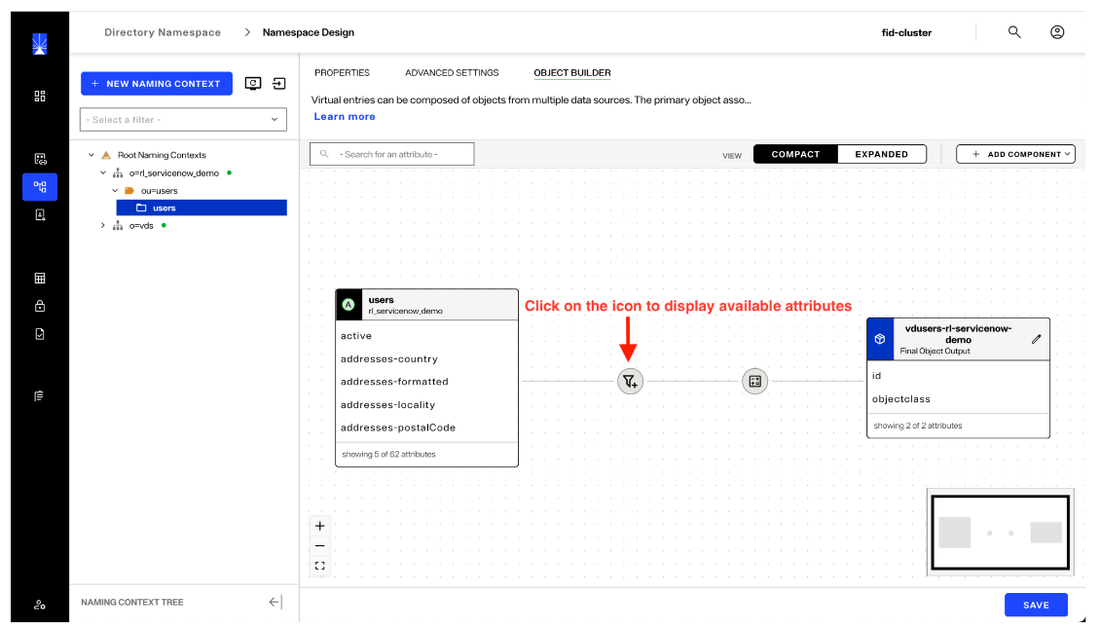Click the import/export arrow icon beside refresh
Image resolution: width=1100 pixels, height=635 pixels.
279,83
